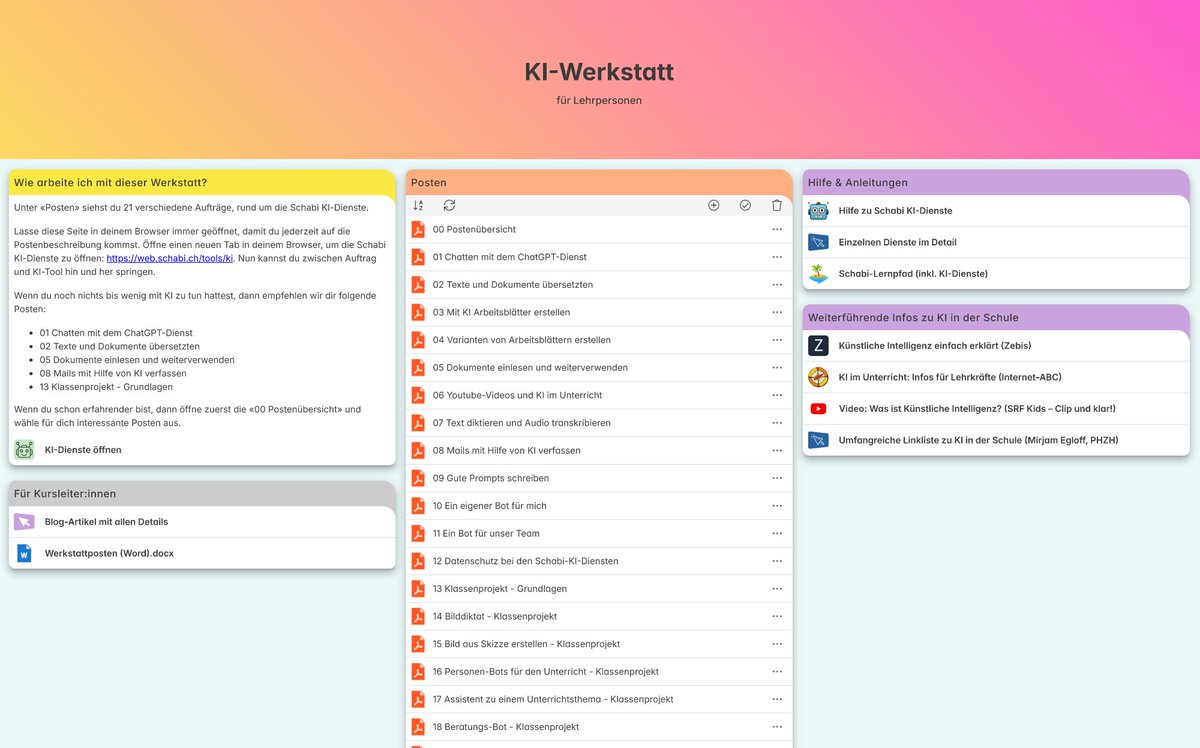Open Video: Was ist Künstliche Intelligenz?

[977, 408]
